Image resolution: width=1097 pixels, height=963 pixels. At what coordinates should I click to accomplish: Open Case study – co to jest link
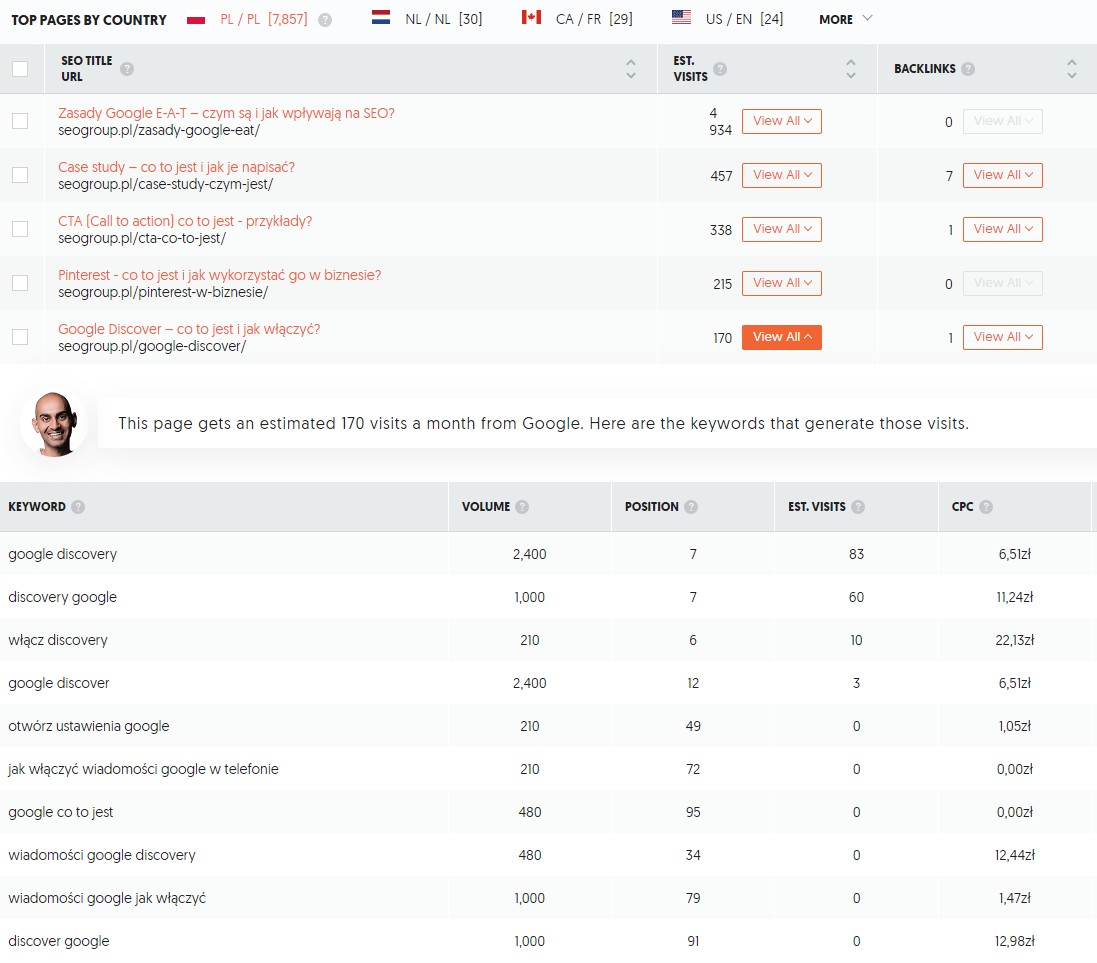point(176,167)
